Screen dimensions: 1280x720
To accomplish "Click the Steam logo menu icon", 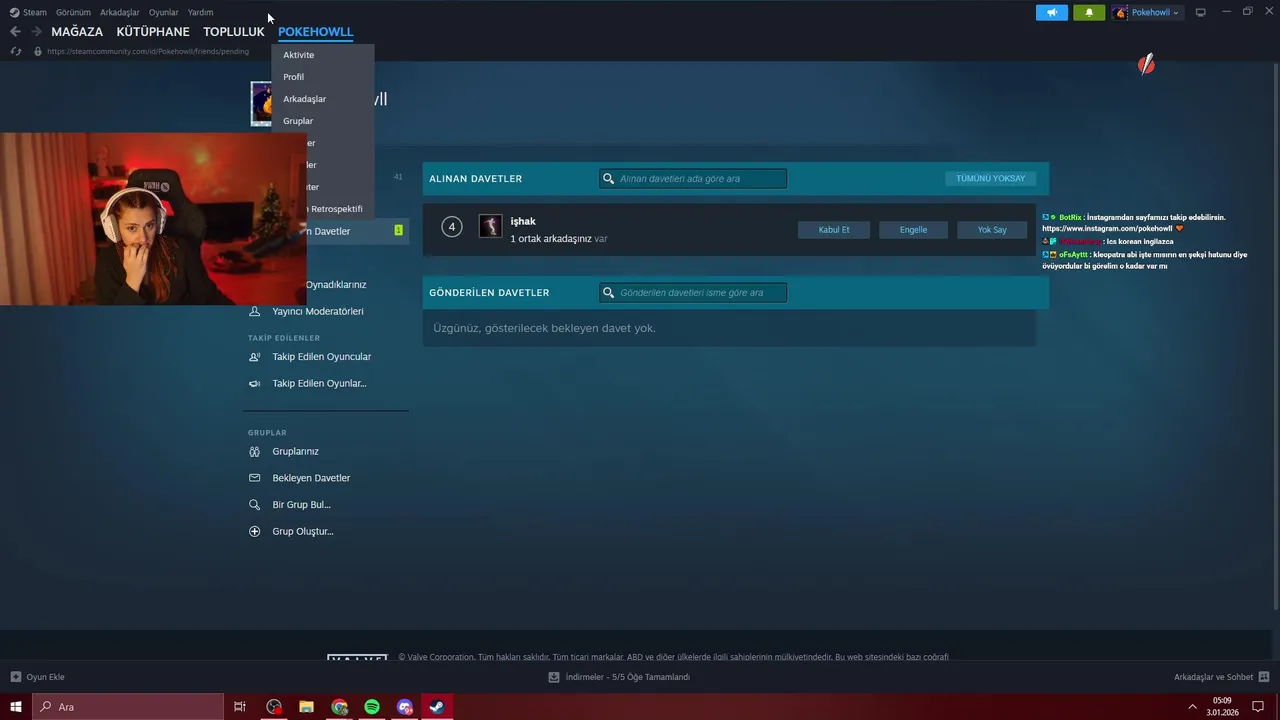I will coord(15,12).
